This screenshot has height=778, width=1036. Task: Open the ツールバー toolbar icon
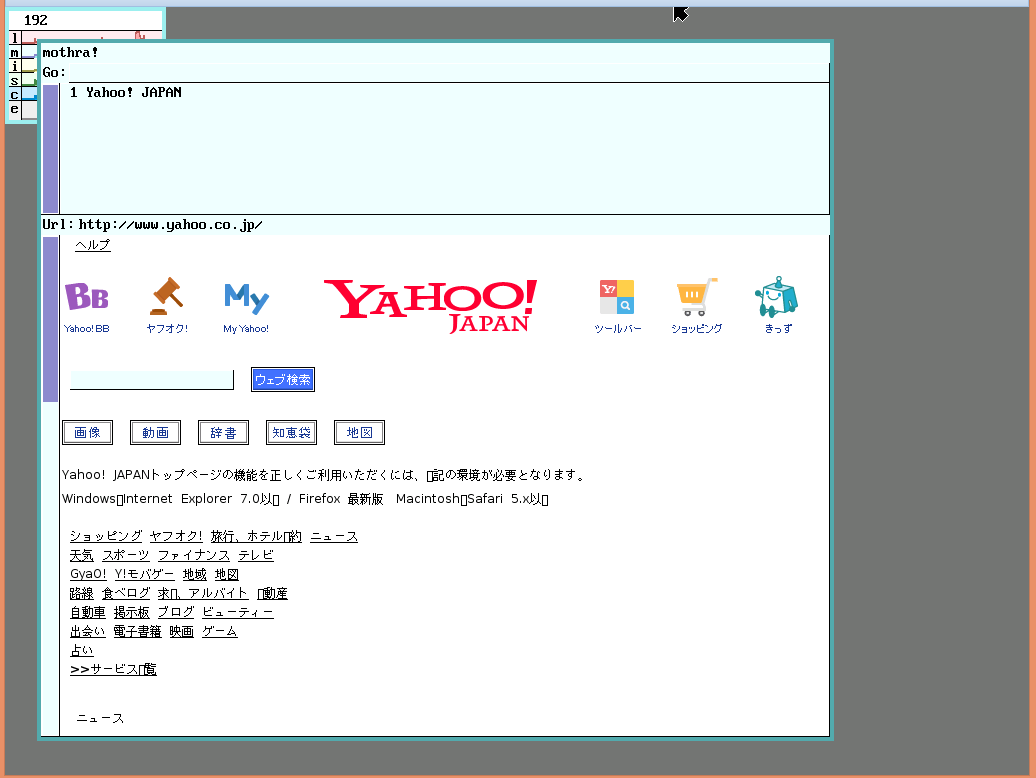617,306
